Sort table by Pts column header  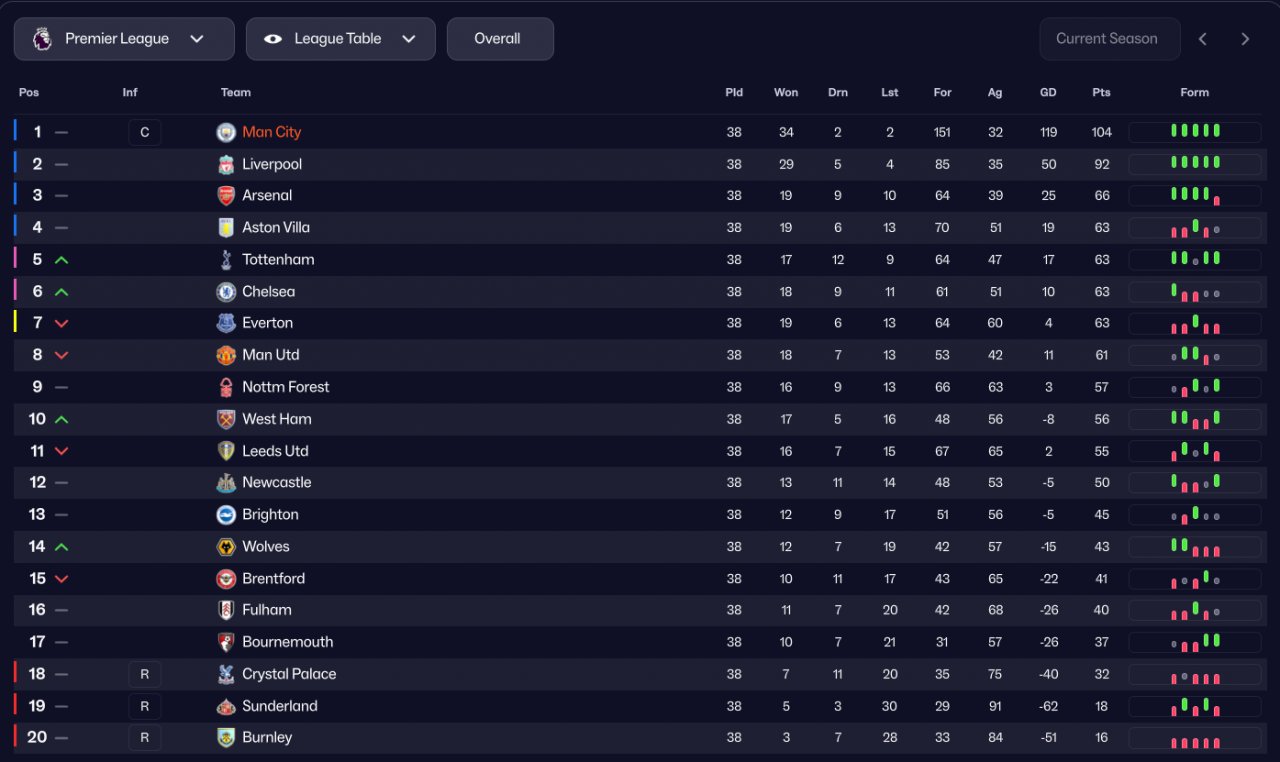coord(1101,92)
